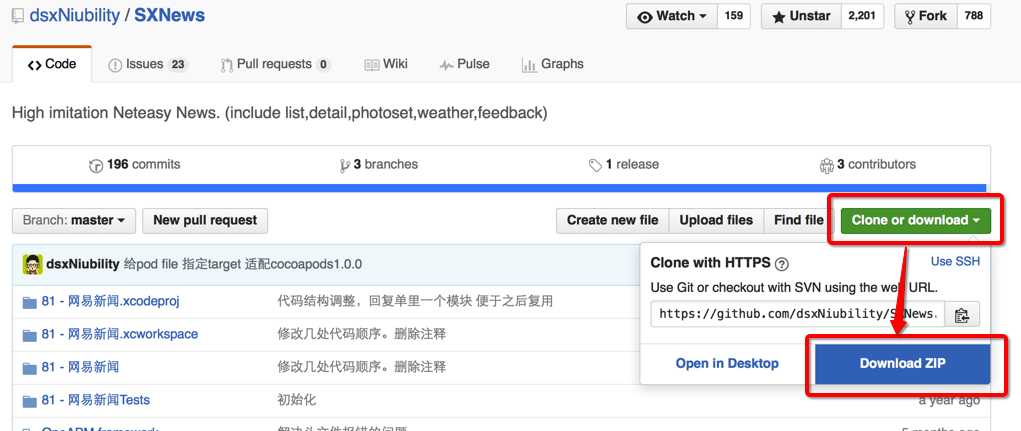Click the stargazer count 2,201
Screen dimensions: 1021x431
pyautogui.click(x=862, y=16)
